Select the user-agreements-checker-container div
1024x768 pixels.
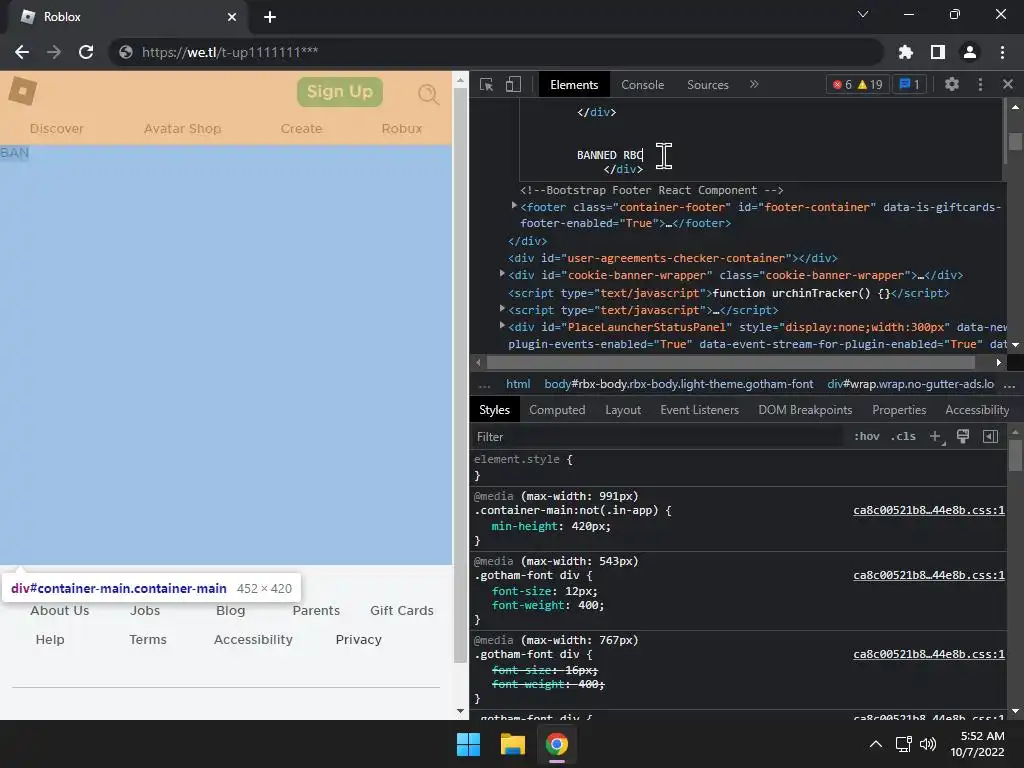click(x=673, y=258)
